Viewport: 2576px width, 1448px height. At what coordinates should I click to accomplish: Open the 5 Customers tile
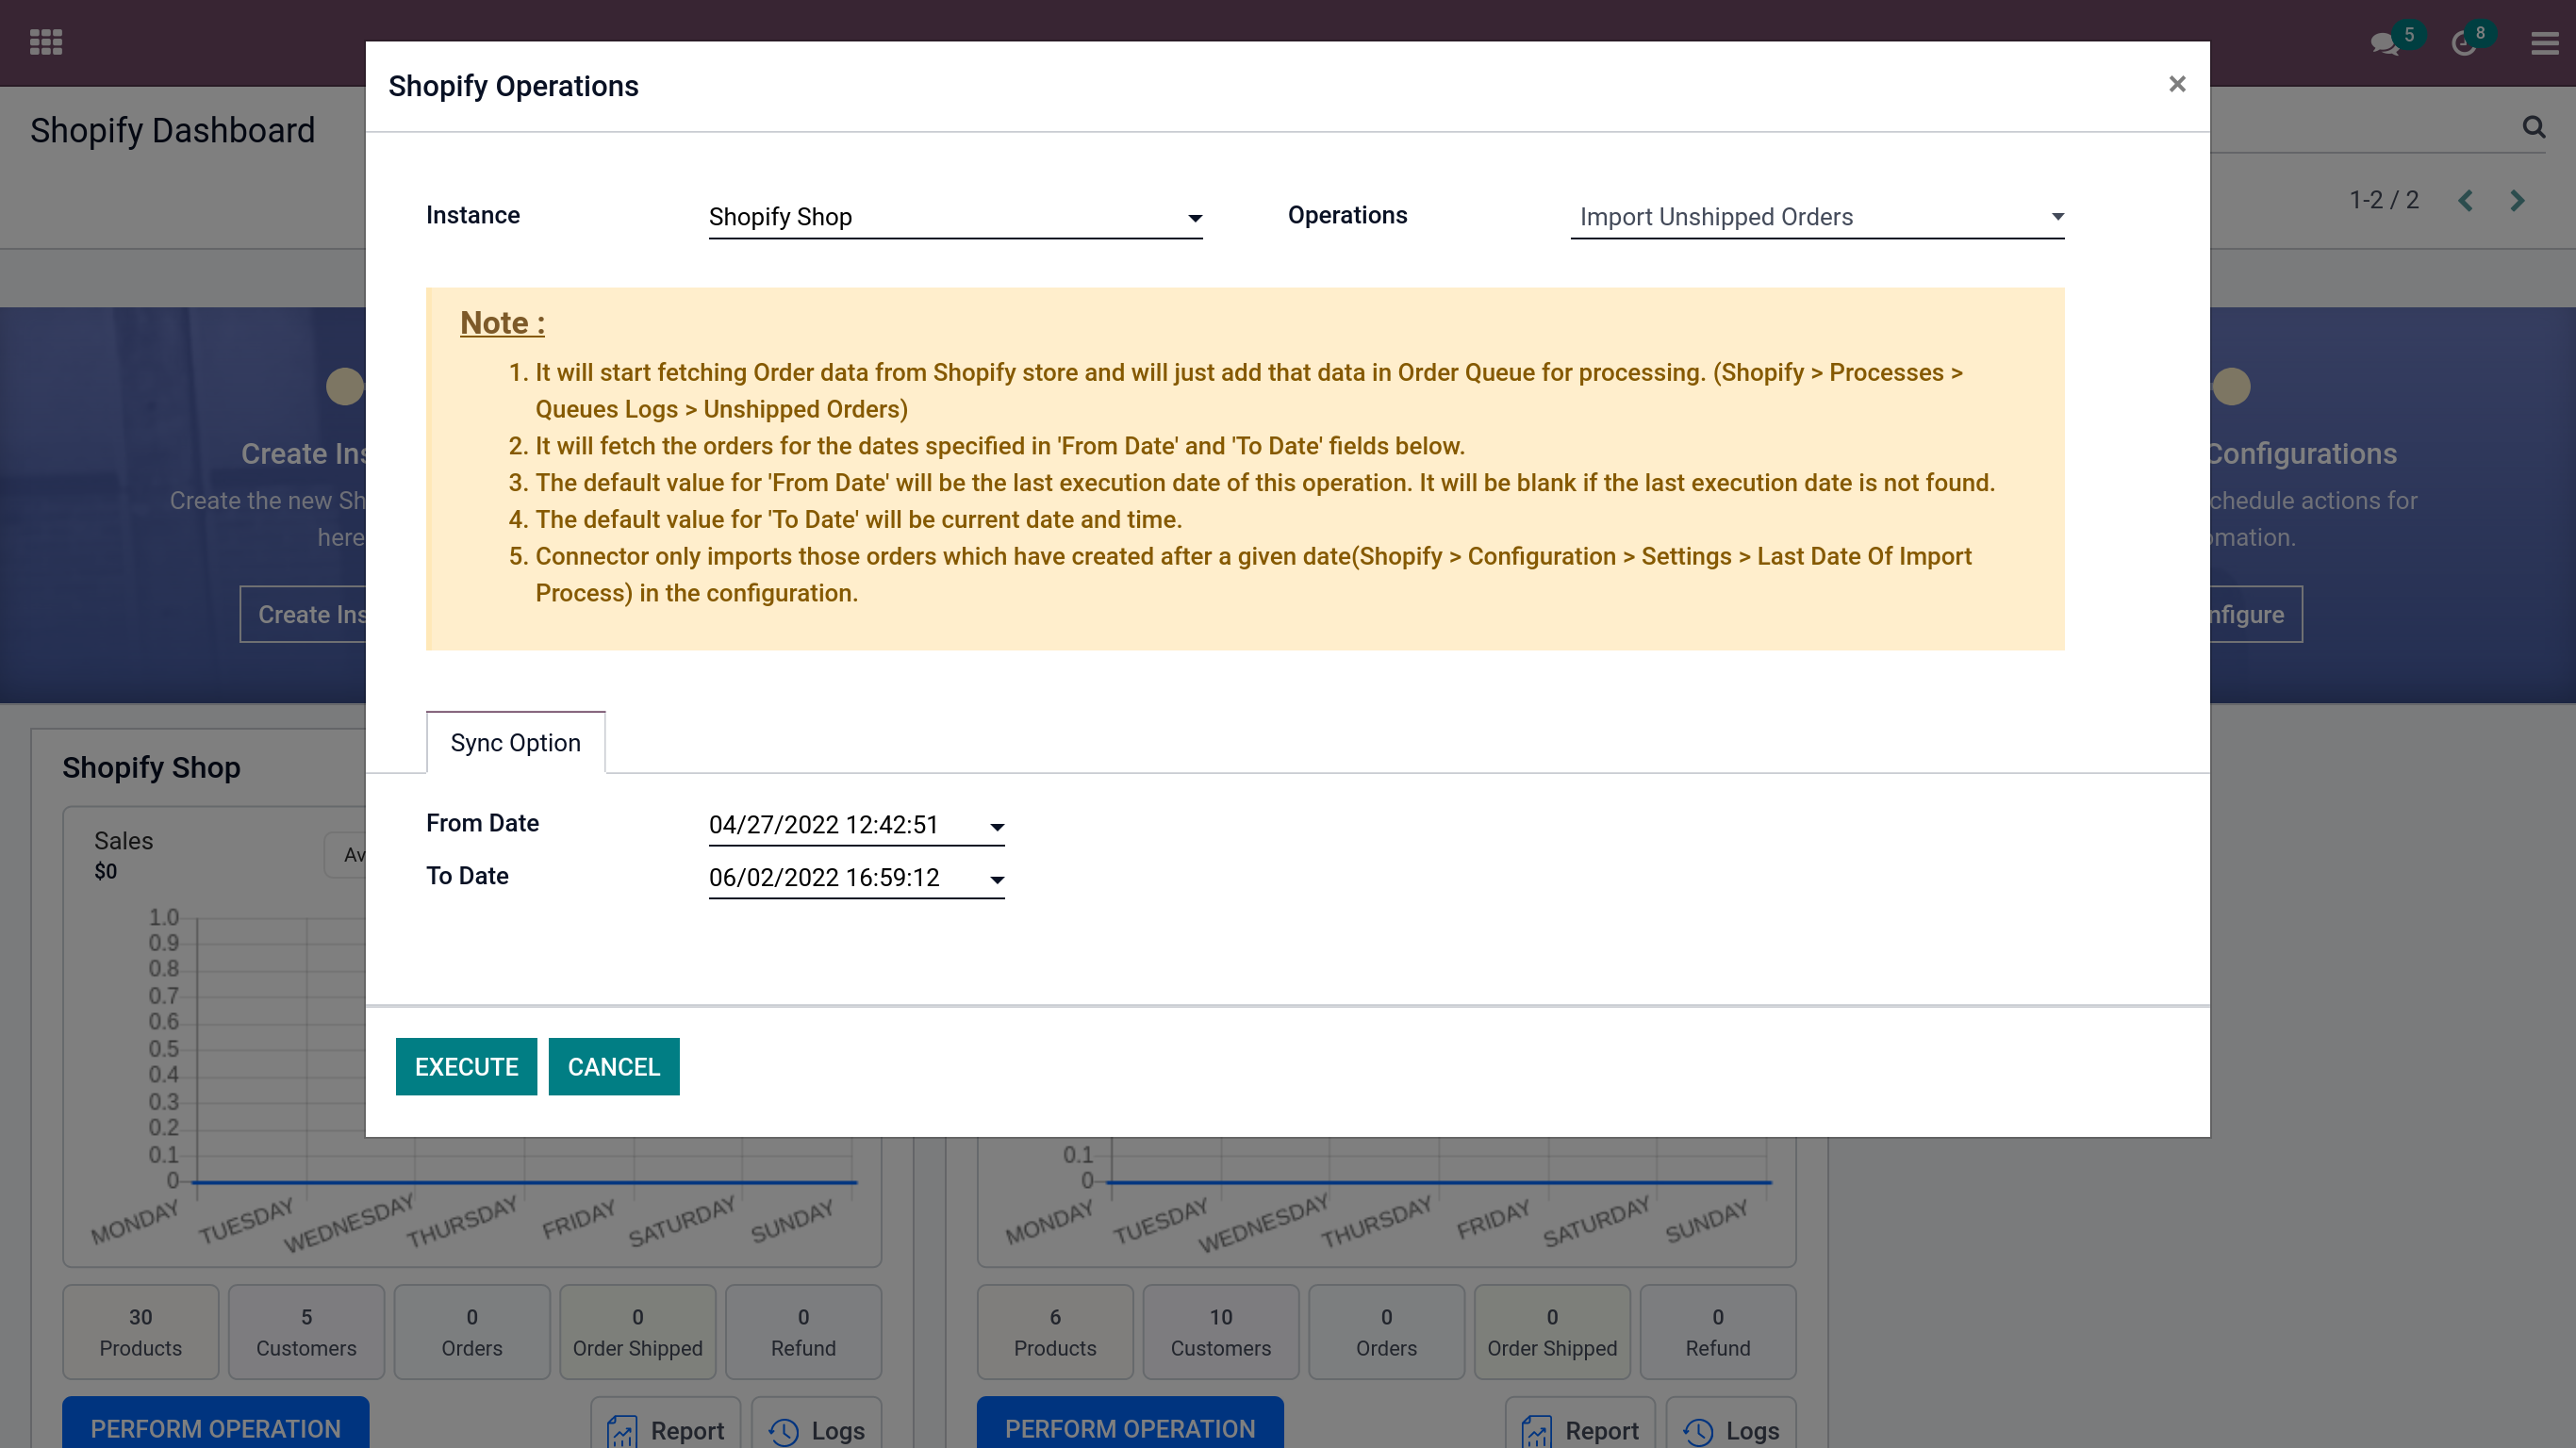tap(306, 1332)
